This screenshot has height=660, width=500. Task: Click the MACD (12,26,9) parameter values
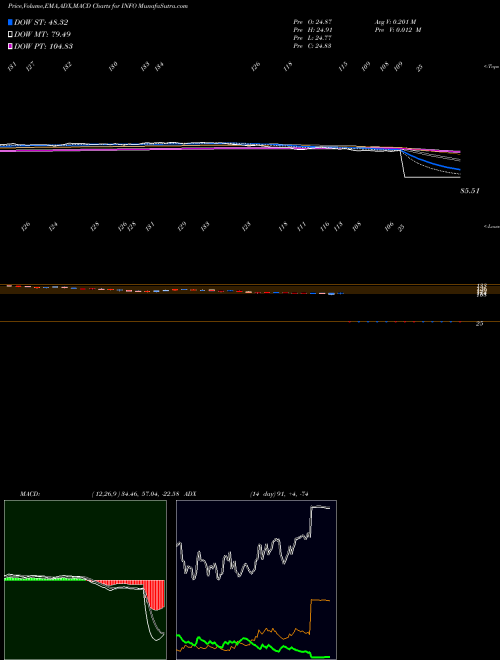coord(136,494)
